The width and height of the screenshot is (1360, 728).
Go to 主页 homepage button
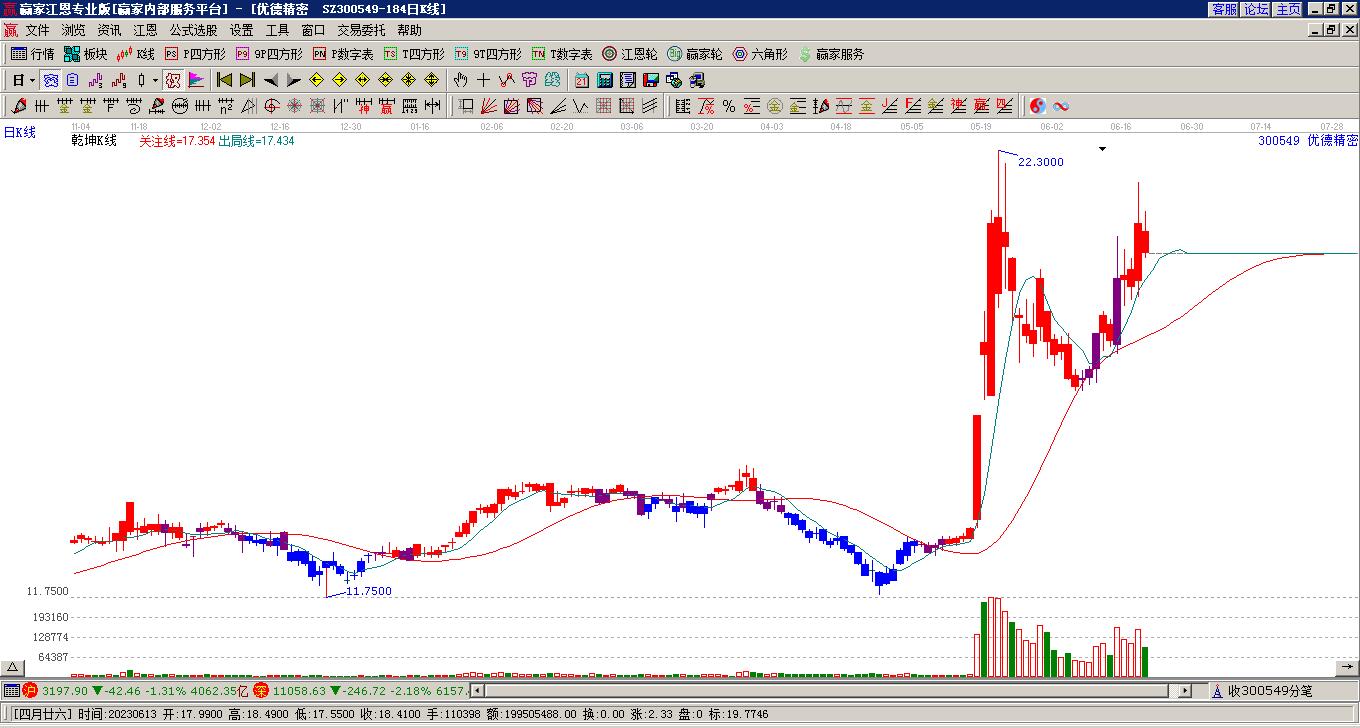click(x=1288, y=9)
